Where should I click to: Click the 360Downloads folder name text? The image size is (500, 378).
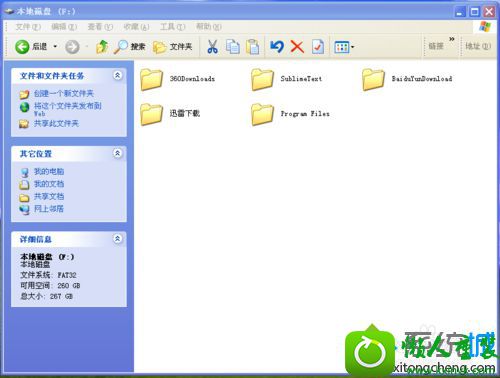tap(192, 79)
